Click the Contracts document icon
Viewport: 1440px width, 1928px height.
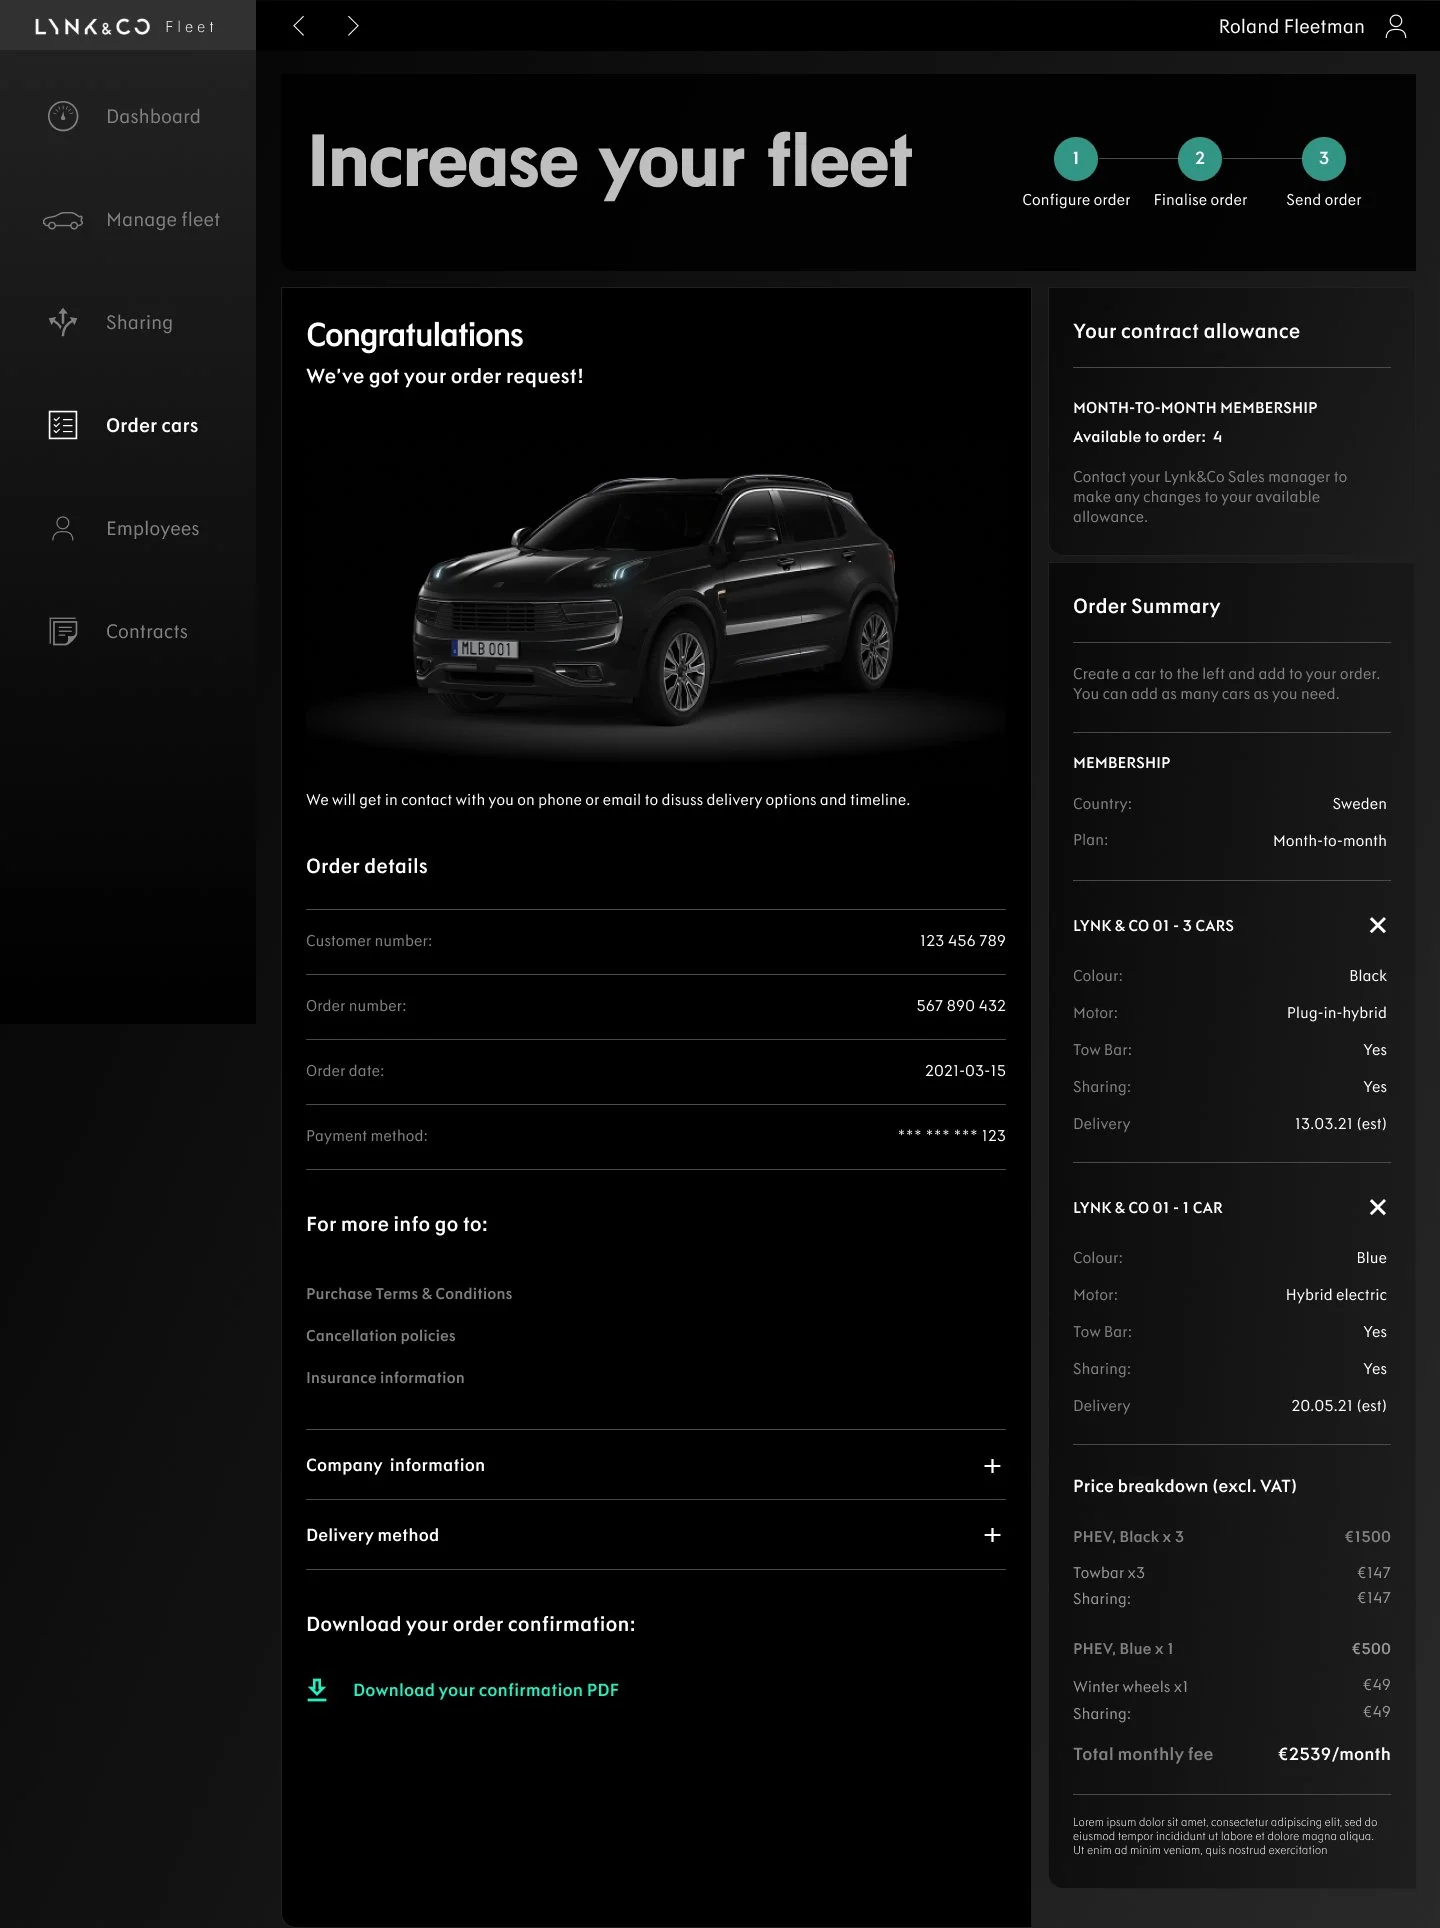pyautogui.click(x=63, y=631)
